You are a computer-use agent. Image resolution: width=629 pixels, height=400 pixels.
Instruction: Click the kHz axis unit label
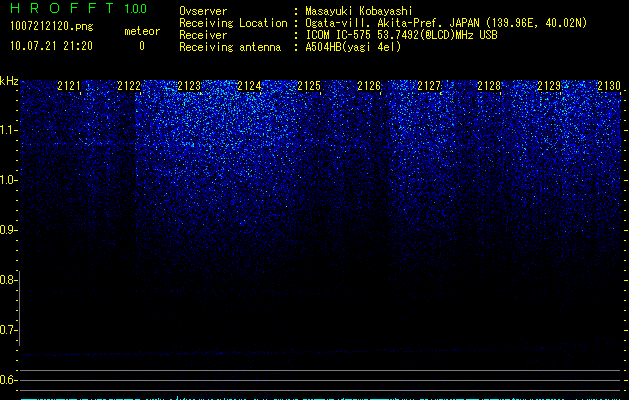point(9,81)
